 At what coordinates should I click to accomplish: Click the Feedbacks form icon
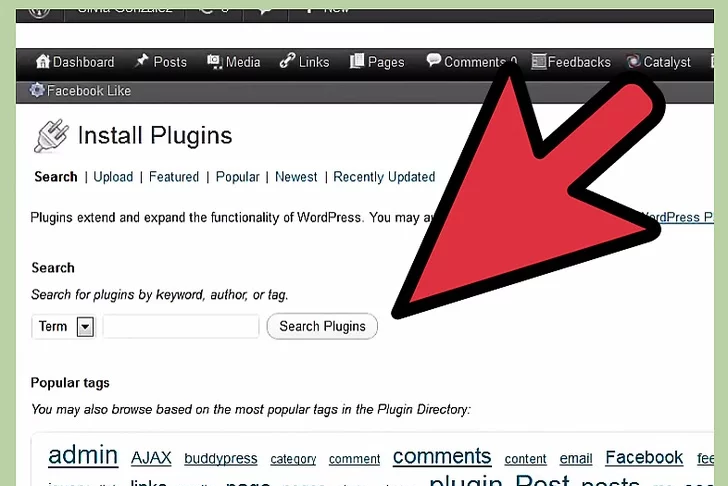[539, 61]
